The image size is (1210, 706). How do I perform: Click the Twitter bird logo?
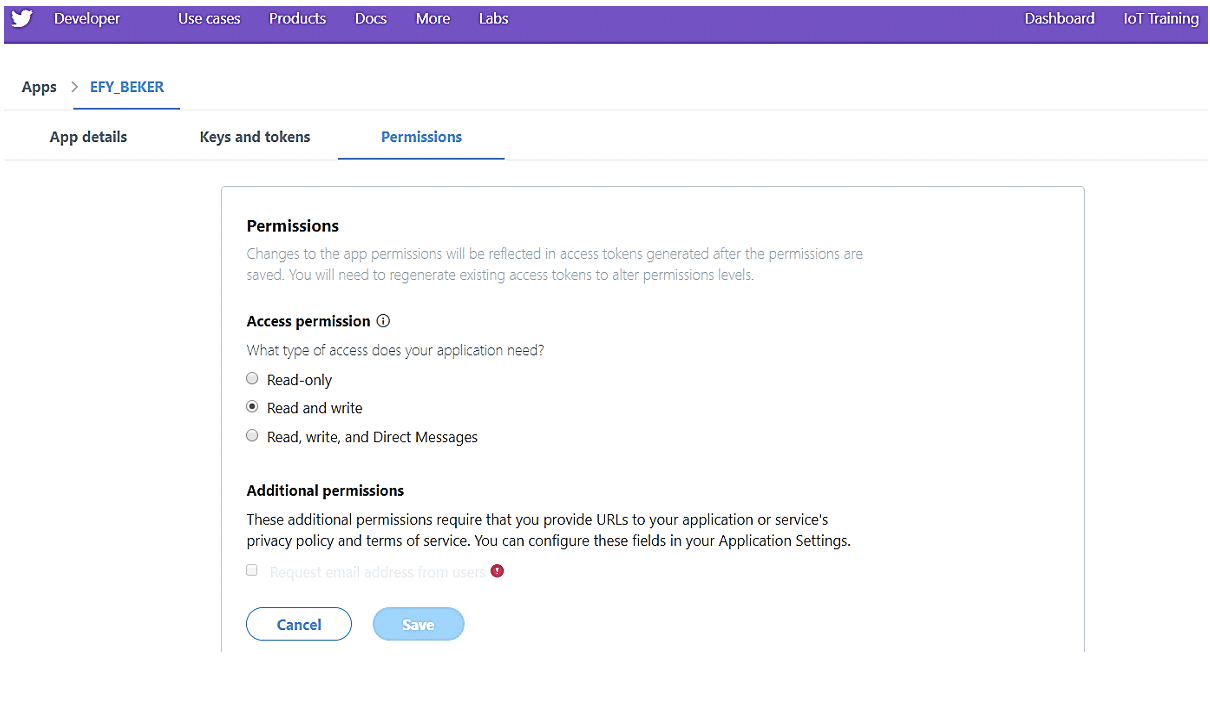click(22, 18)
